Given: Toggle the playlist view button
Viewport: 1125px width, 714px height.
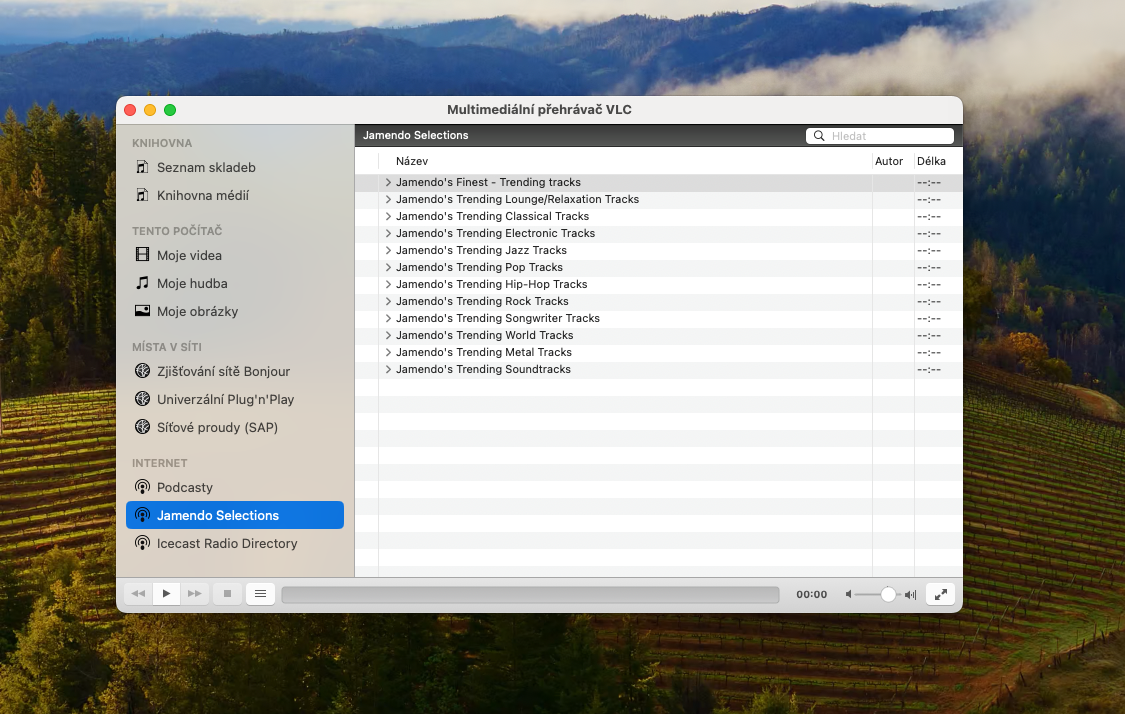Looking at the screenshot, I should [260, 593].
